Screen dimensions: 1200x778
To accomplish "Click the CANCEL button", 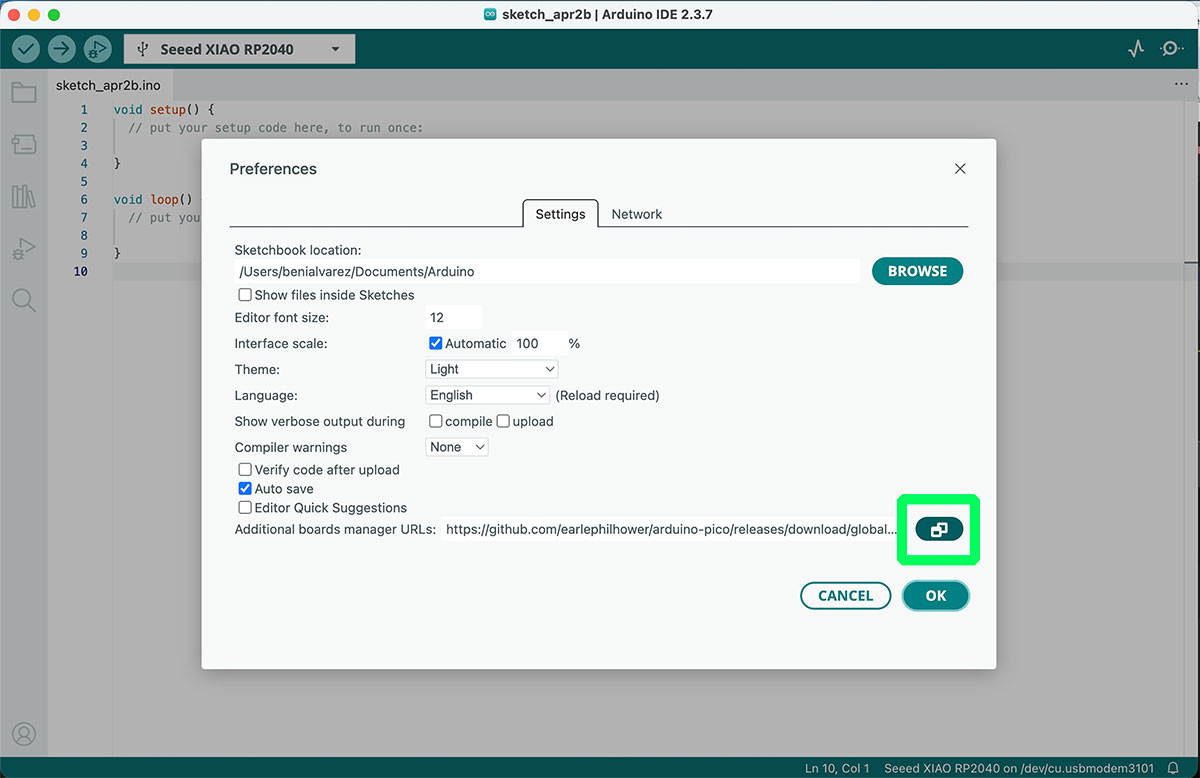I will tap(845, 596).
